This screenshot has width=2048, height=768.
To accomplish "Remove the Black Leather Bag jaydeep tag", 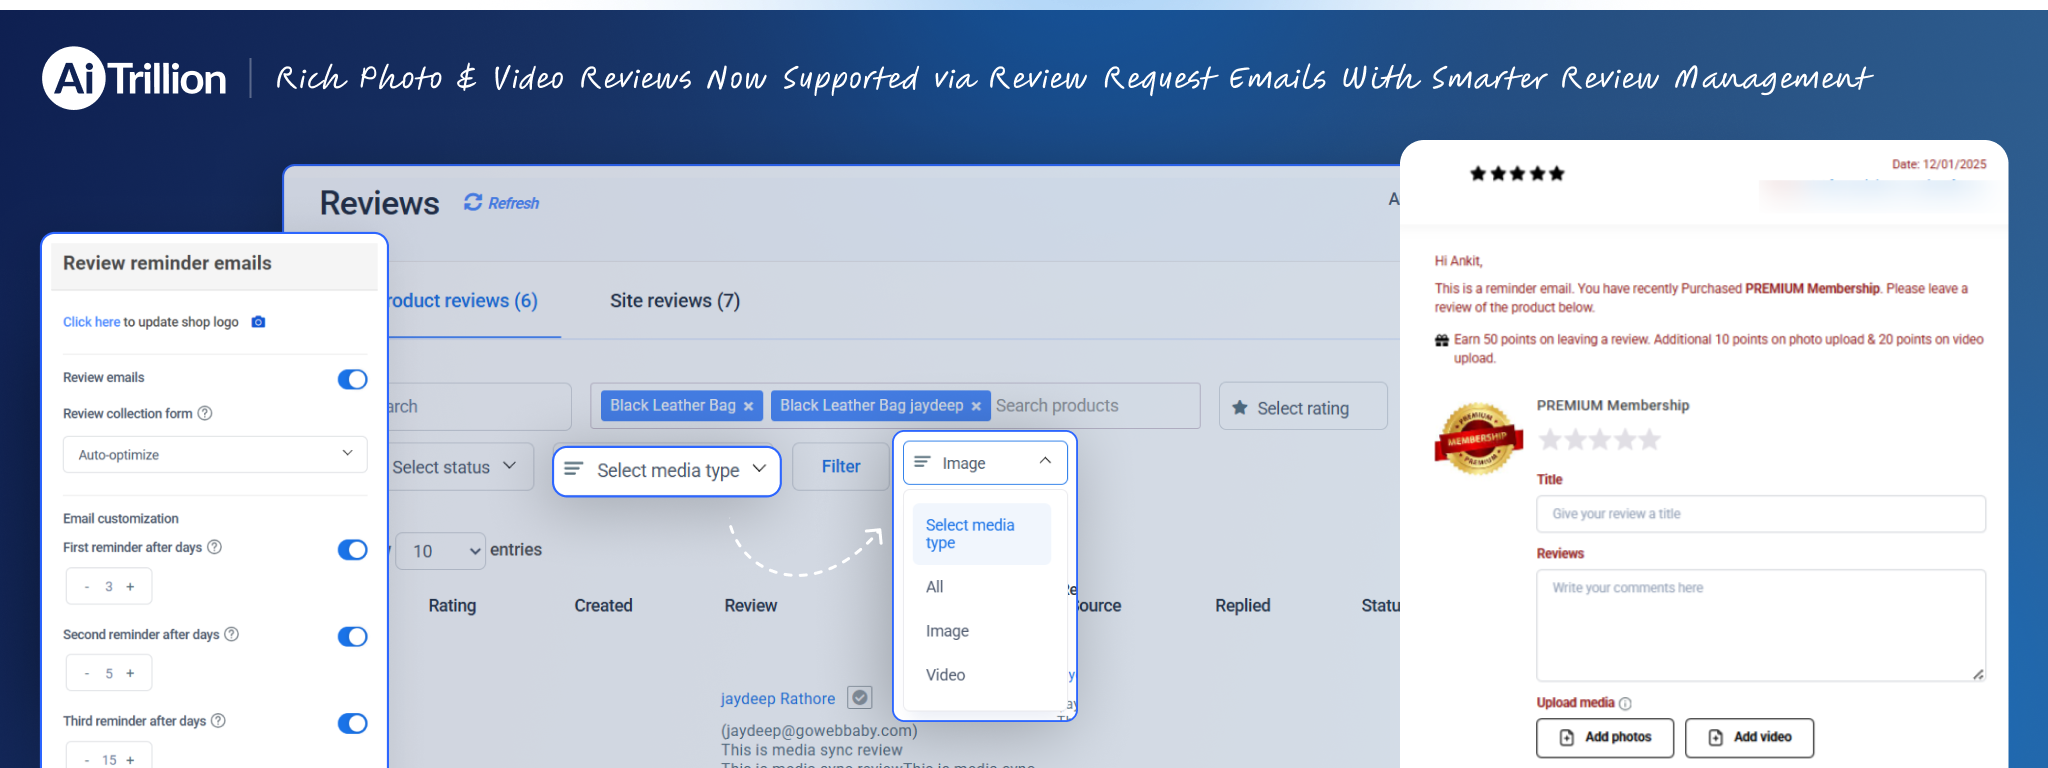I will (x=976, y=406).
